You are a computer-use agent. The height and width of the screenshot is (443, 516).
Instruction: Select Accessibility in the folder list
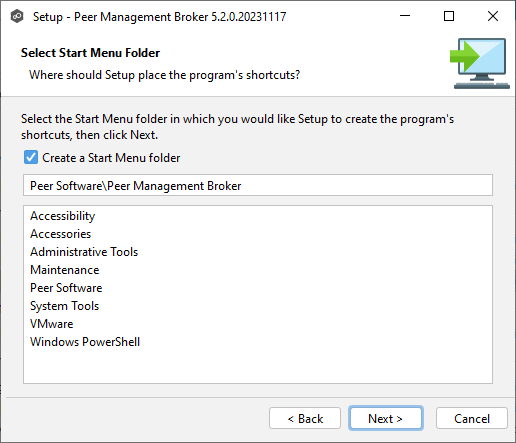63,216
